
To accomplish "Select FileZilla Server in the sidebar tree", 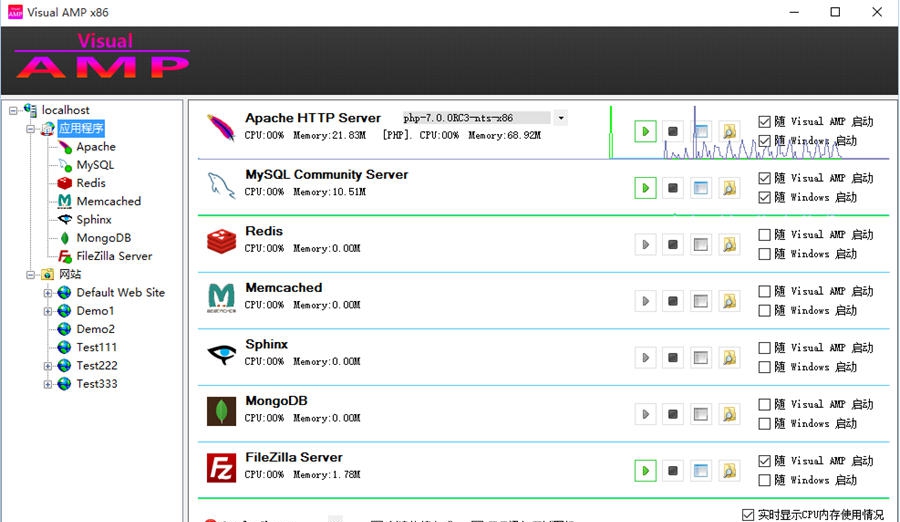I will click(114, 256).
